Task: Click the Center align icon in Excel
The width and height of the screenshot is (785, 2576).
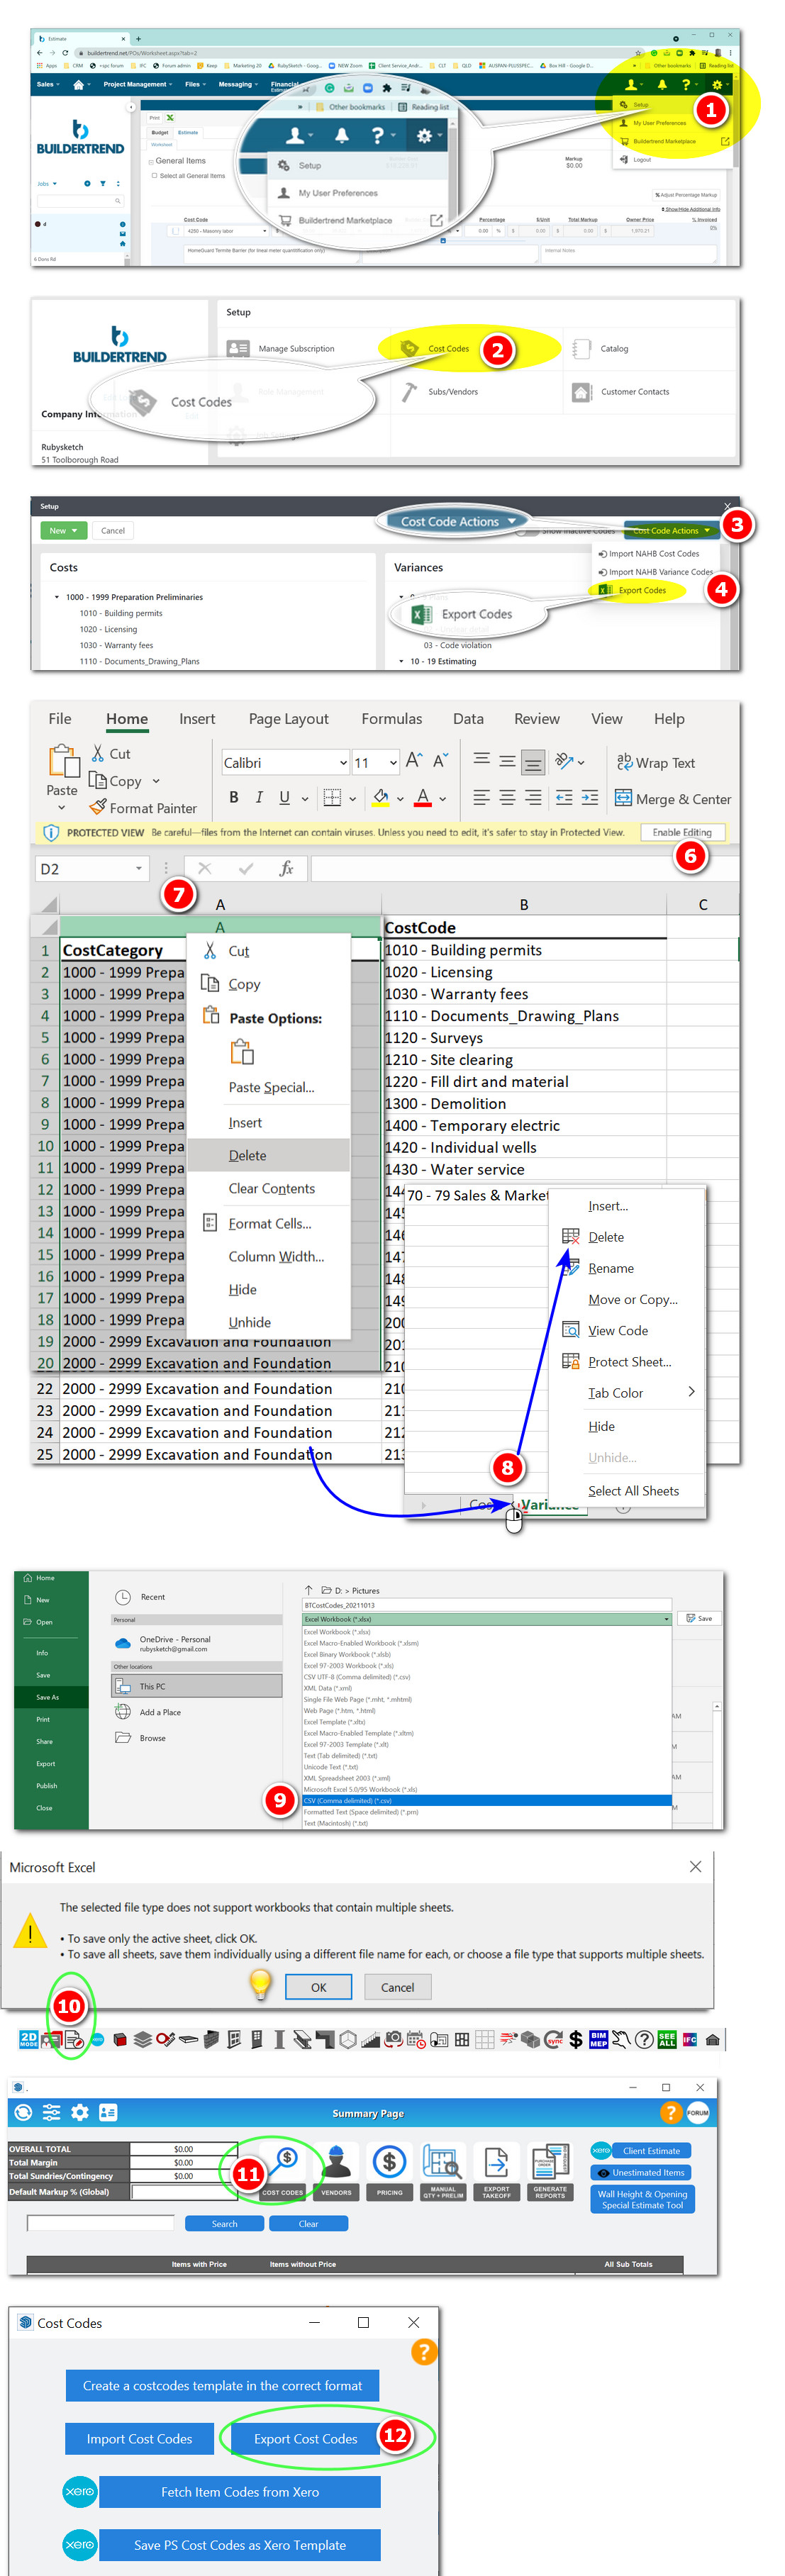Action: 507,797
